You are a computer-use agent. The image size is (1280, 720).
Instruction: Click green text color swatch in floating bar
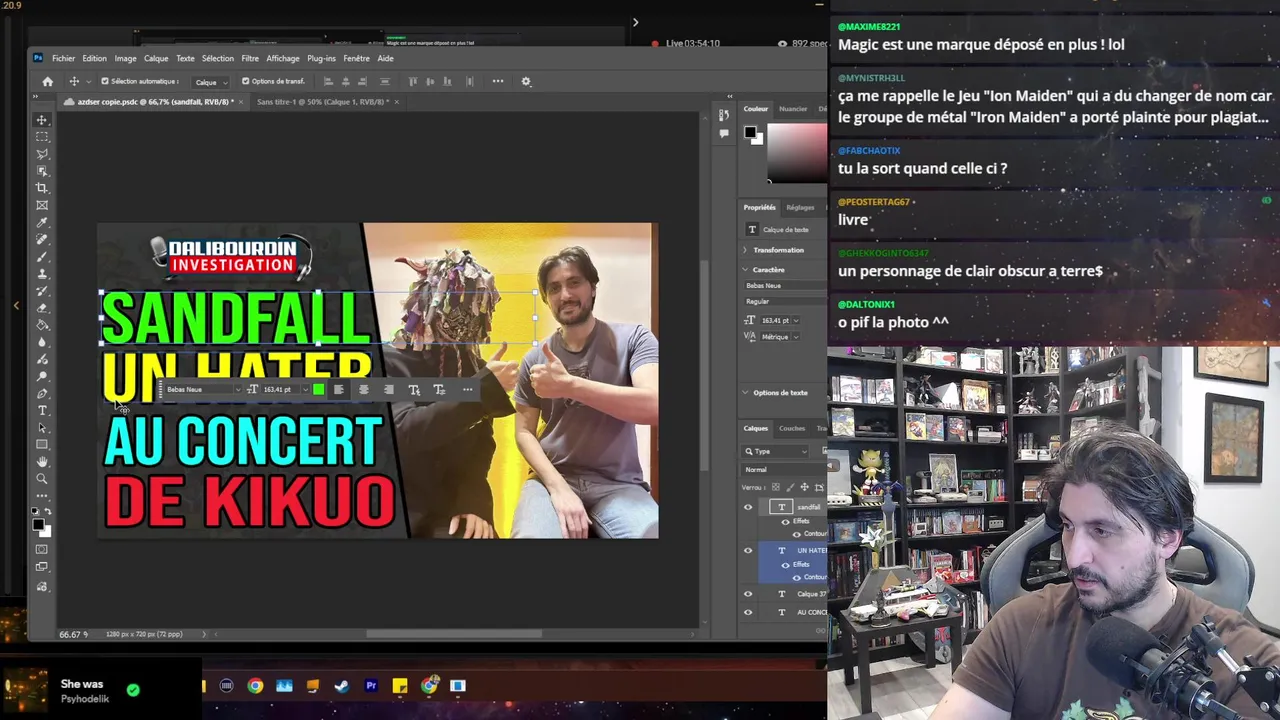point(318,389)
